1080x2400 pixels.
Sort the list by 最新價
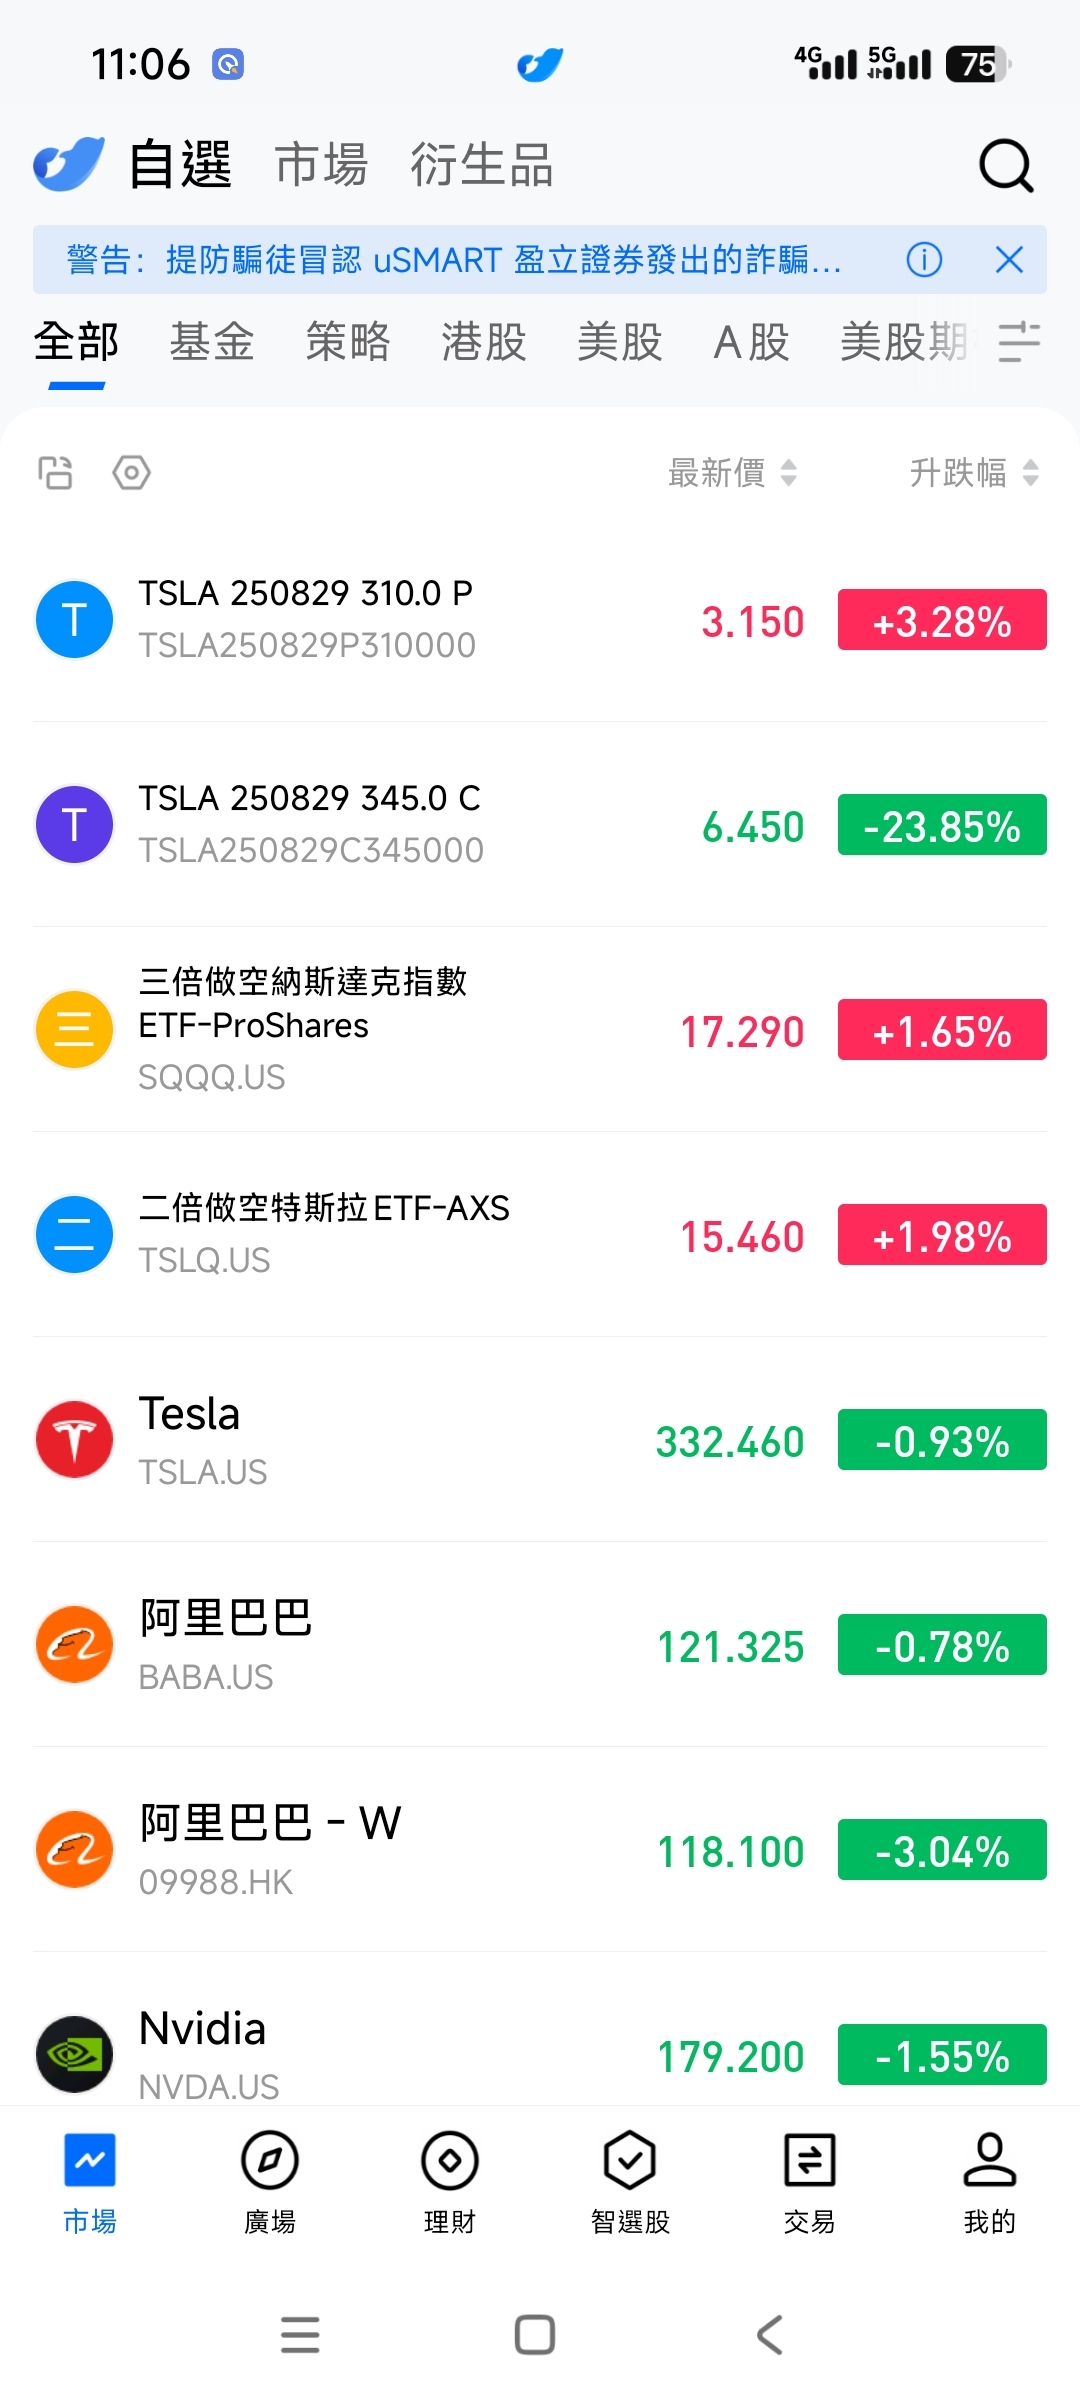733,472
